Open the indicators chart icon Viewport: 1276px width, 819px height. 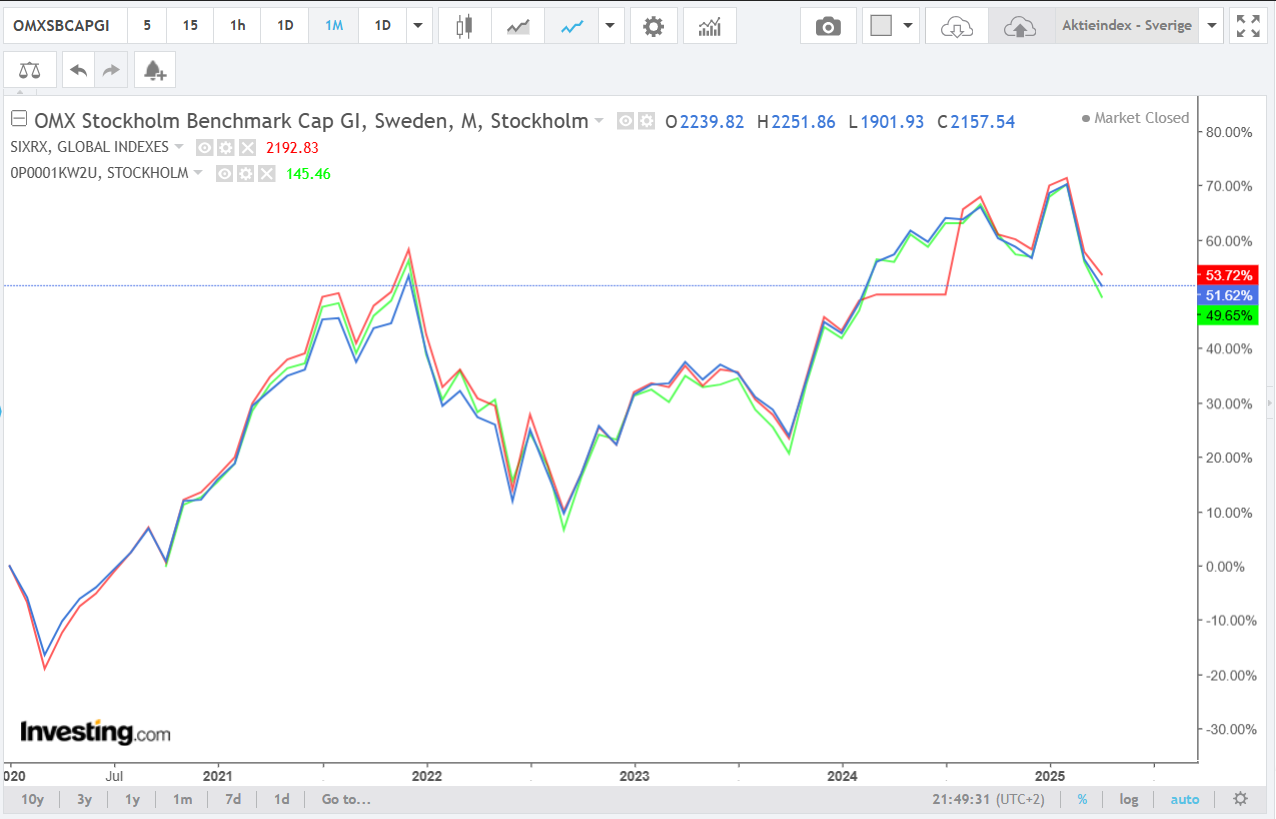click(710, 26)
